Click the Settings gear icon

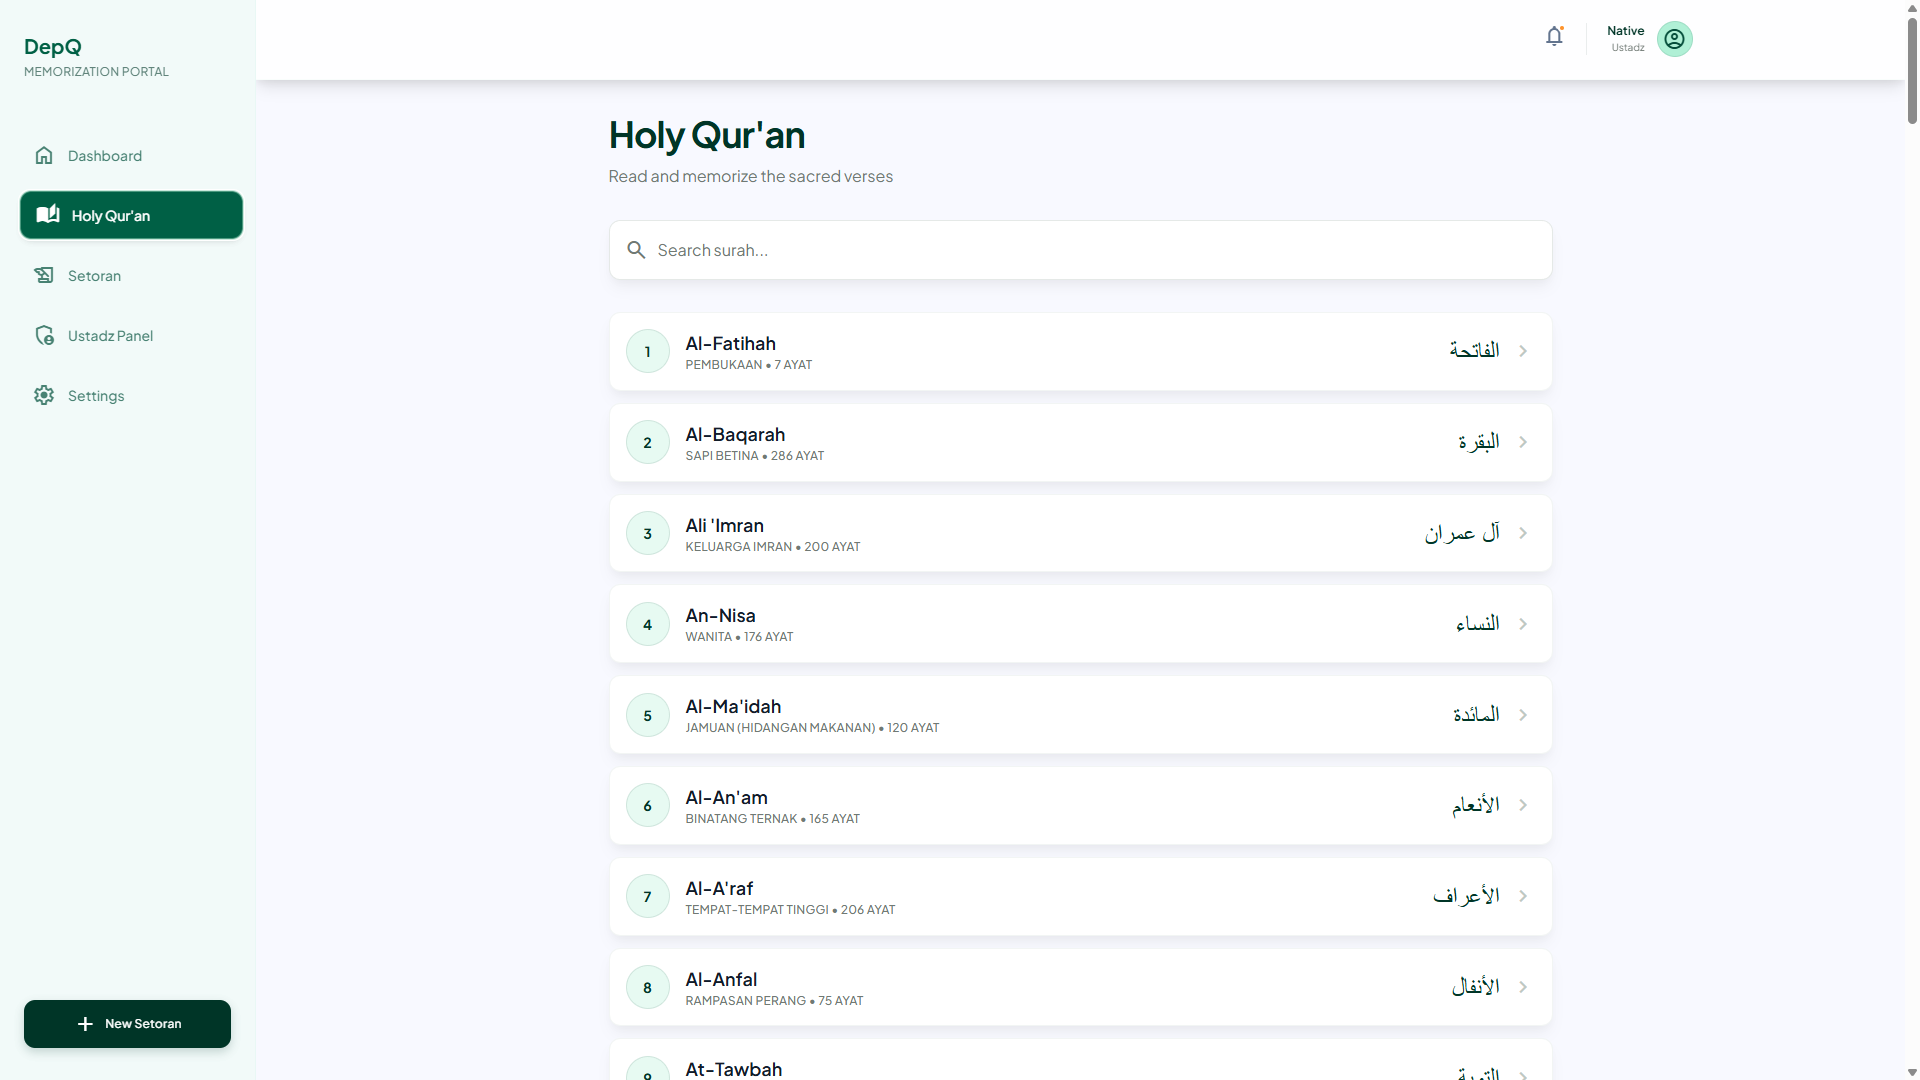(44, 395)
